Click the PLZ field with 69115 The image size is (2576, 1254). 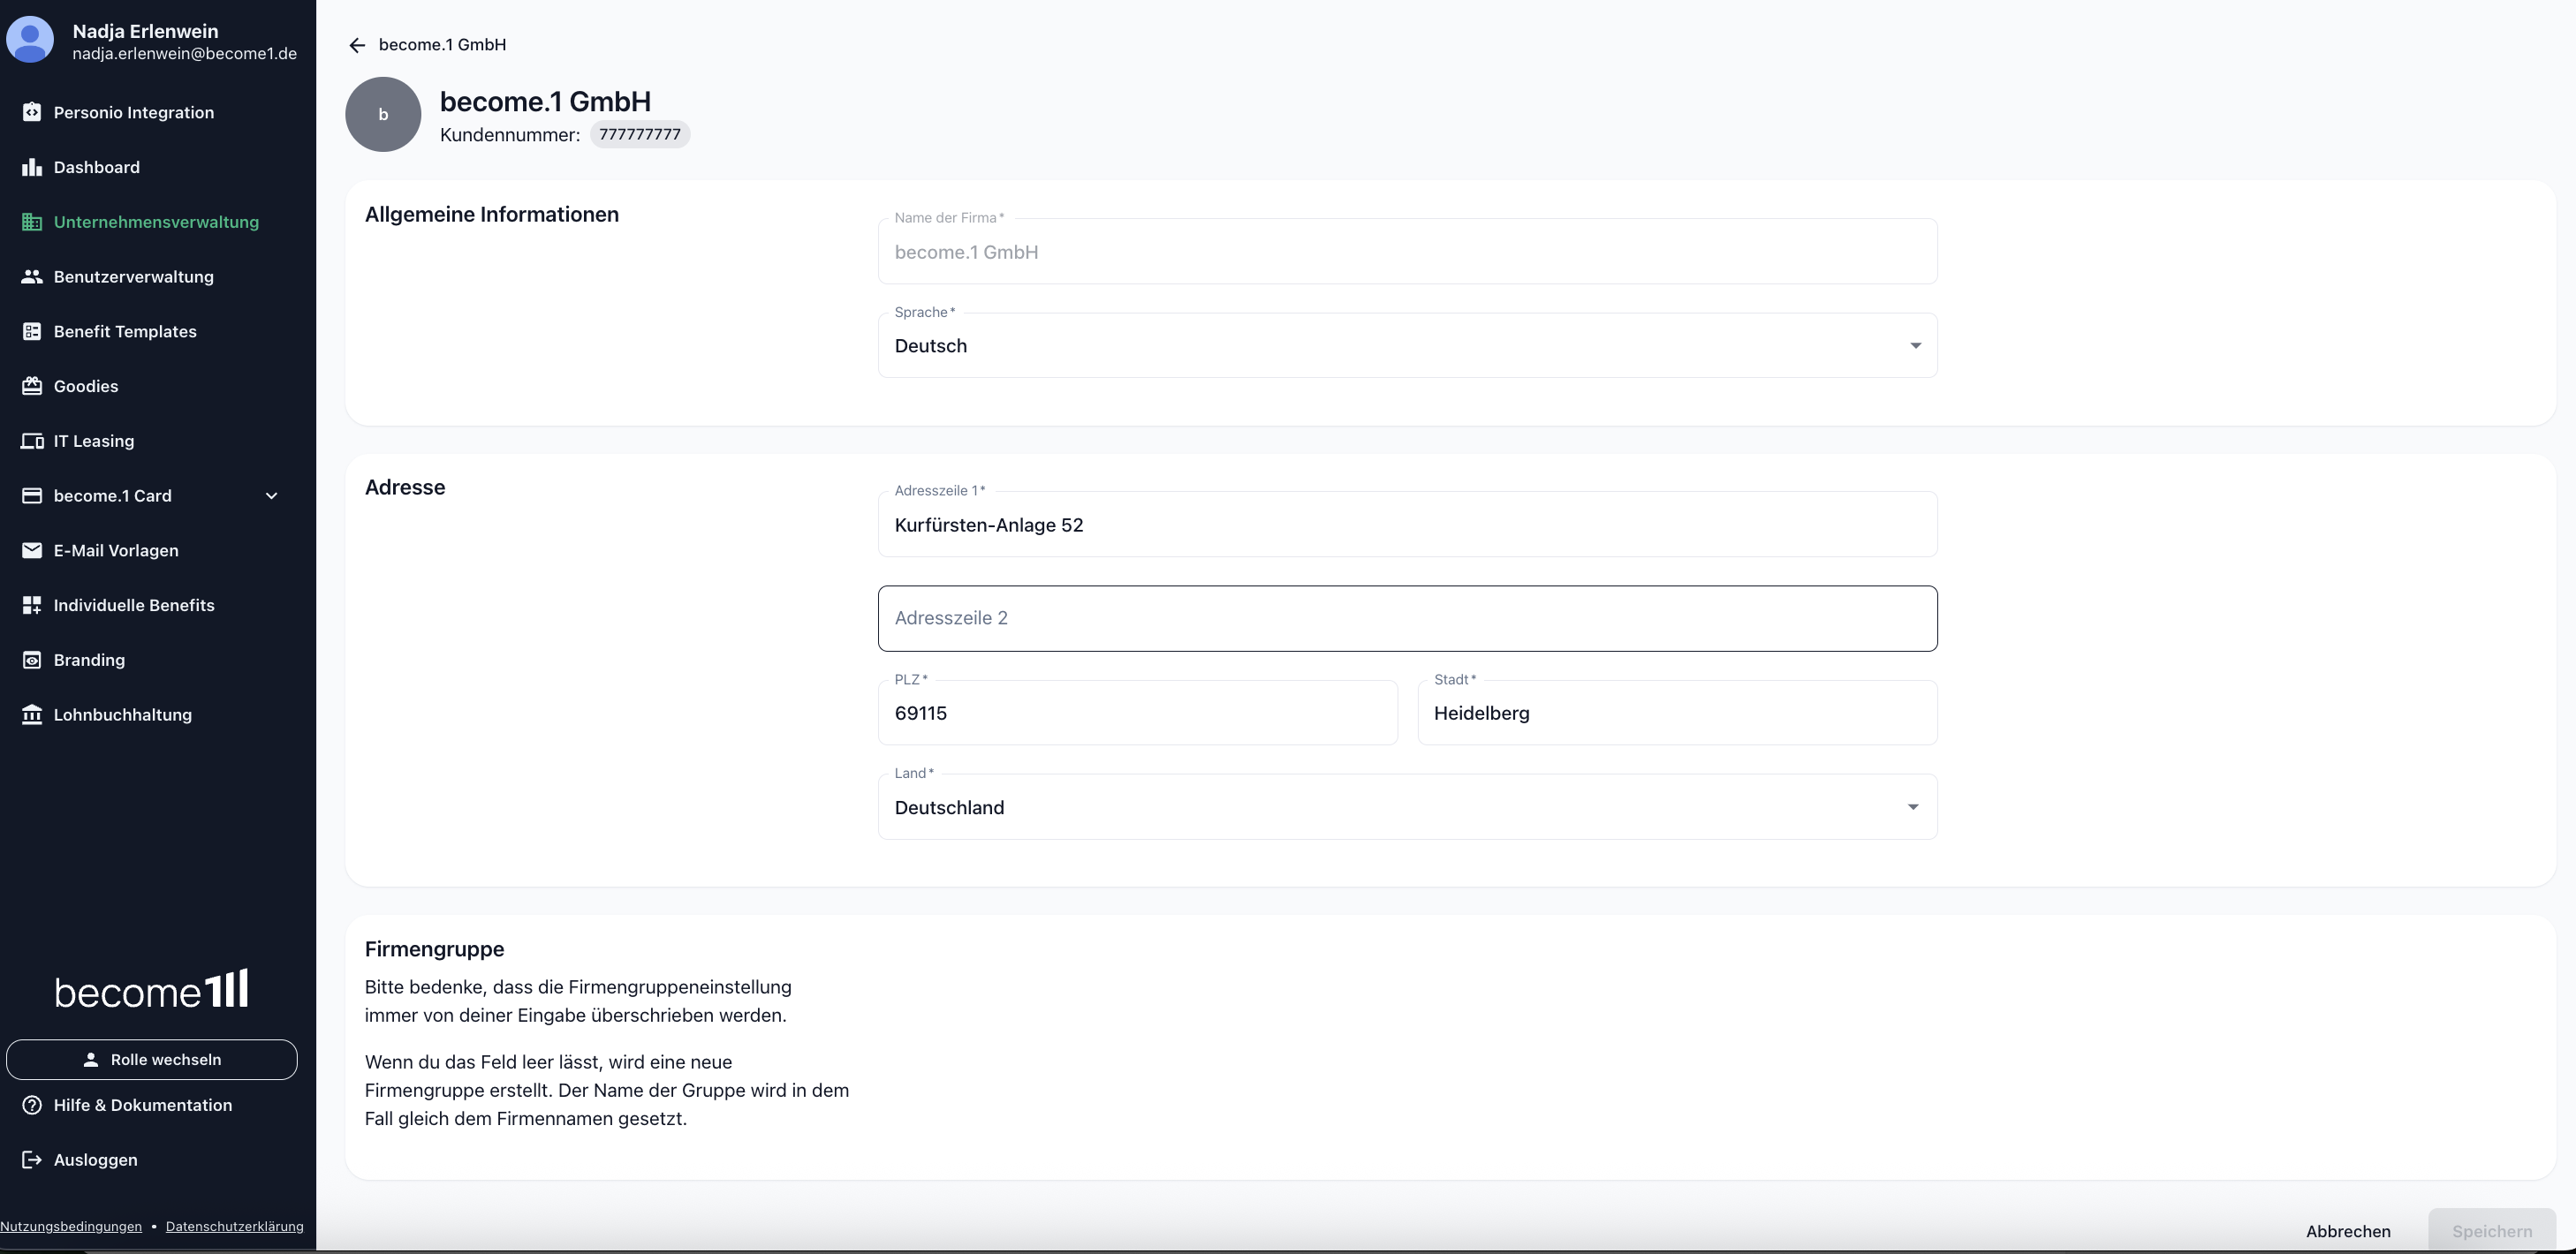click(x=1138, y=713)
